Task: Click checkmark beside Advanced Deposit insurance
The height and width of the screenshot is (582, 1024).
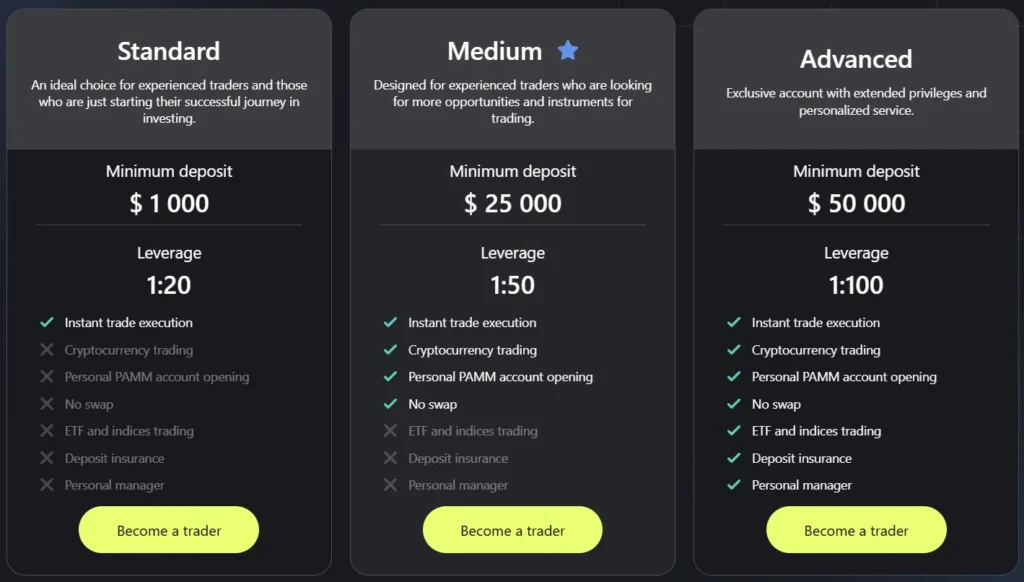Action: [733, 458]
